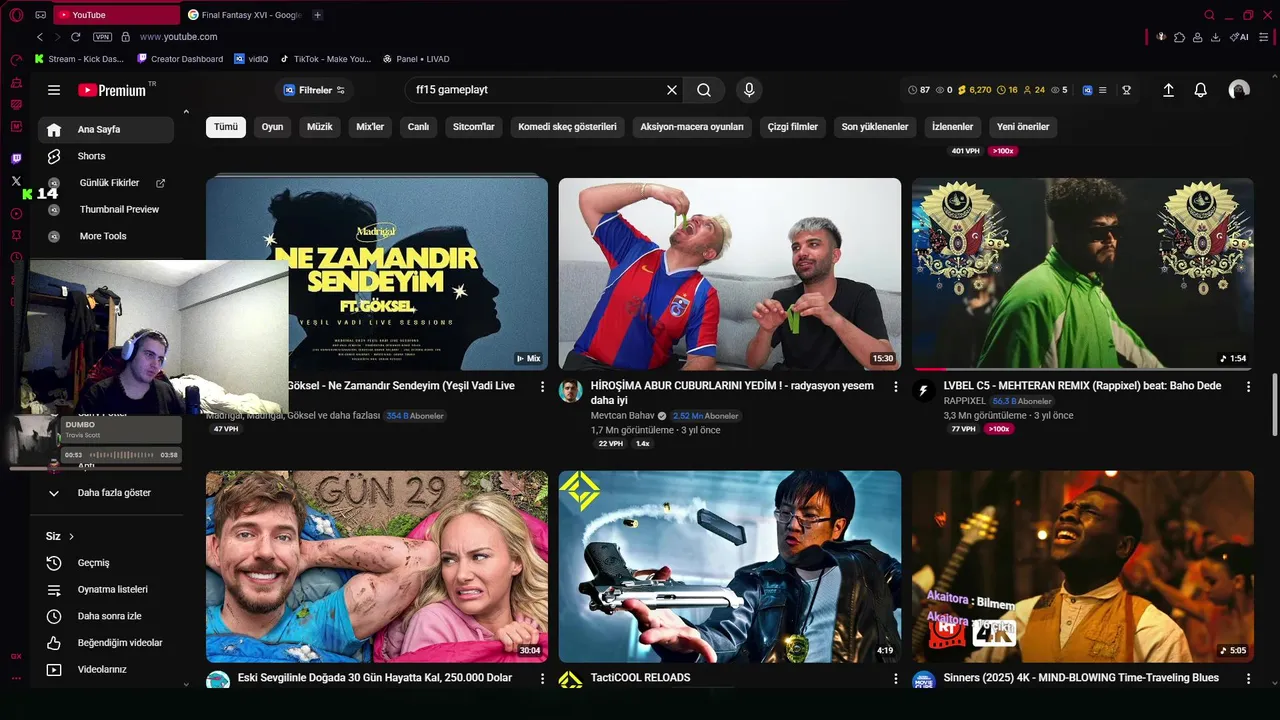
Task: Click the page vertical scrollbar thumb
Action: pos(1274,405)
